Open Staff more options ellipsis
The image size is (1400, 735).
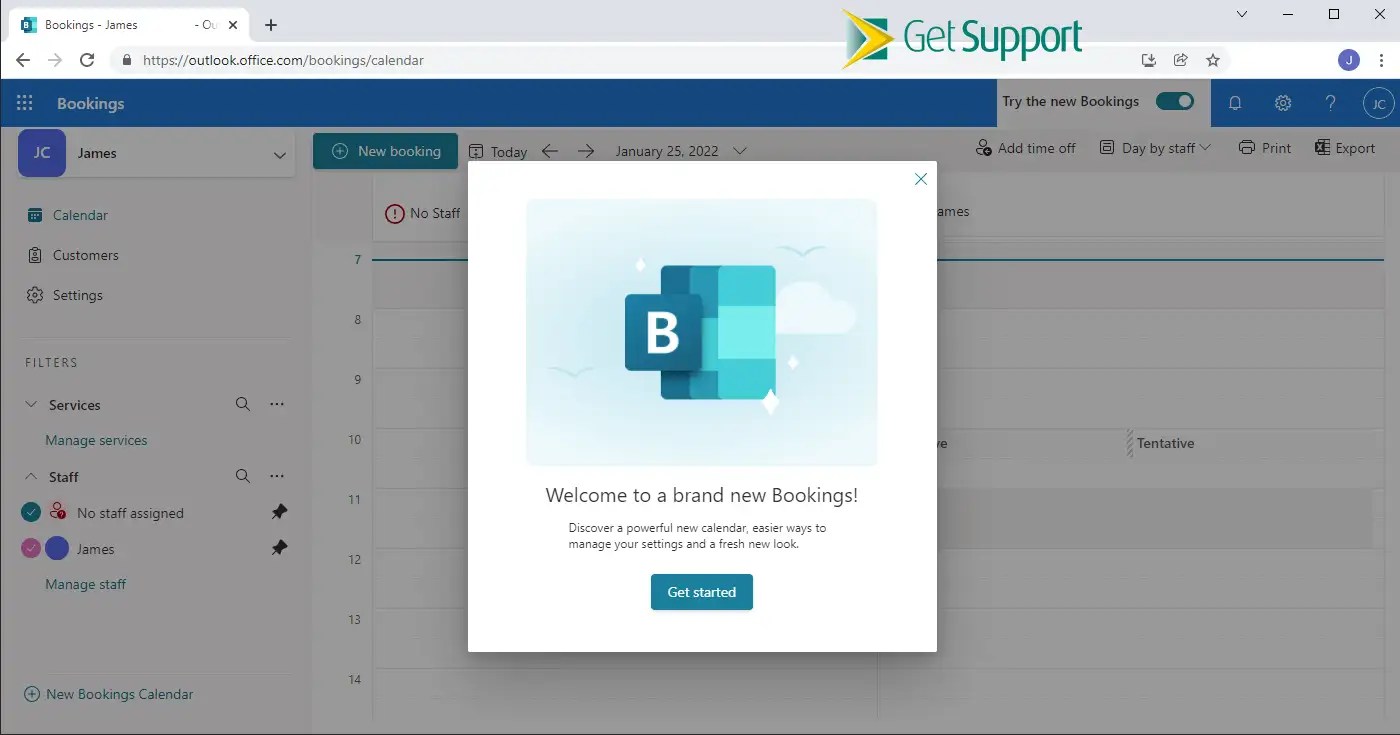(x=277, y=476)
